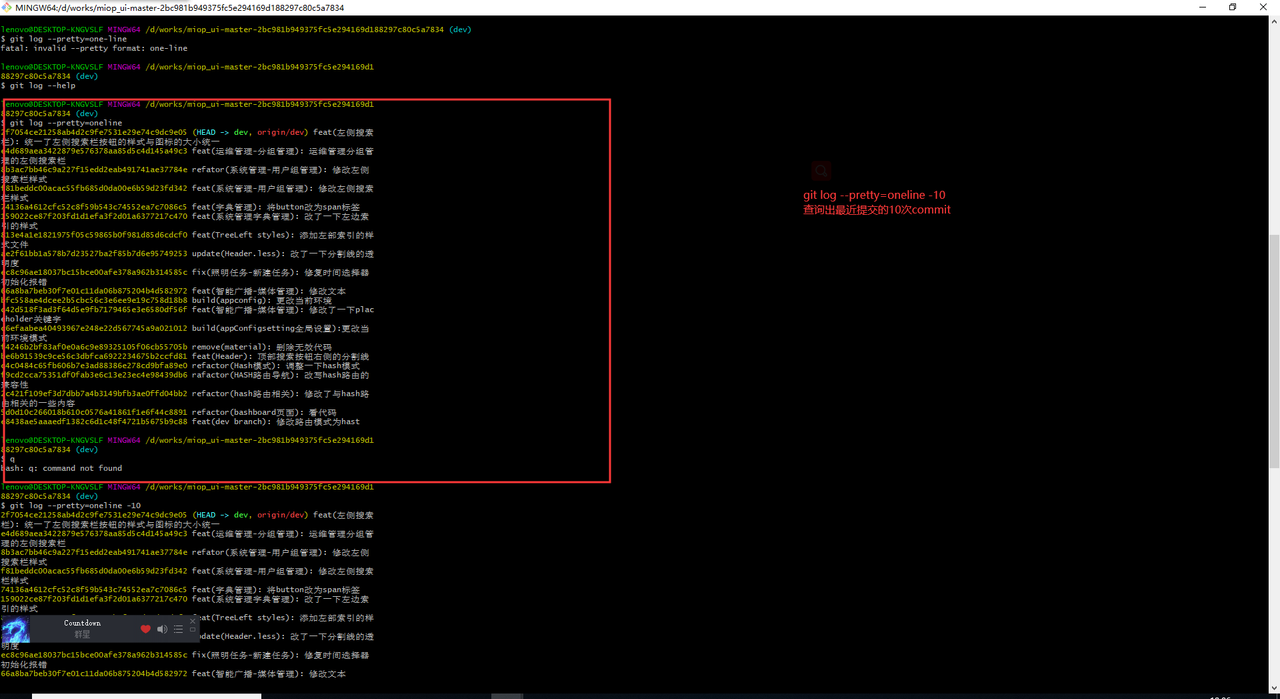Like the song with the red heart icon

click(146, 629)
